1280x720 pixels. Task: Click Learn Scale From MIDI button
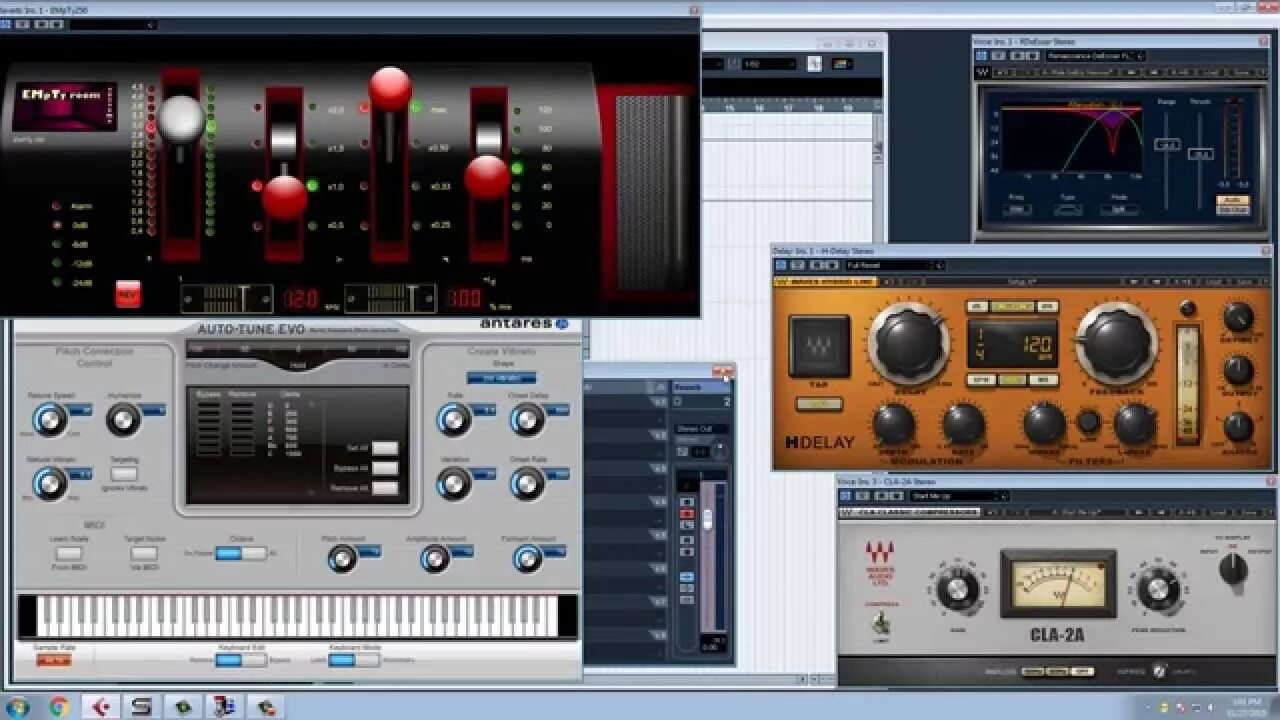69,553
